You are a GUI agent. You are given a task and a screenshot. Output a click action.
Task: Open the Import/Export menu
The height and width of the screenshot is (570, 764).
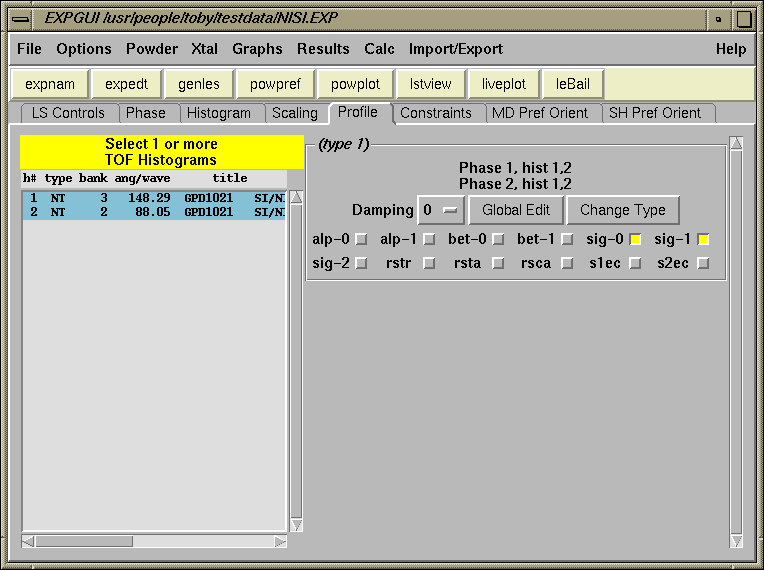pyautogui.click(x=456, y=49)
